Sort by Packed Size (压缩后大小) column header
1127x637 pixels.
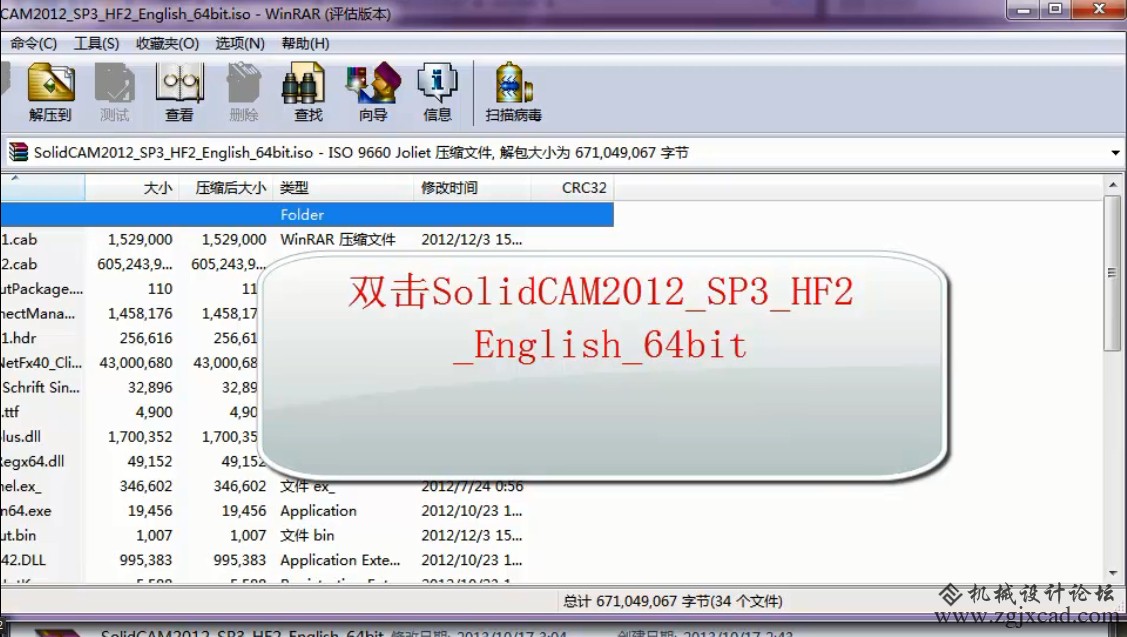pos(226,188)
